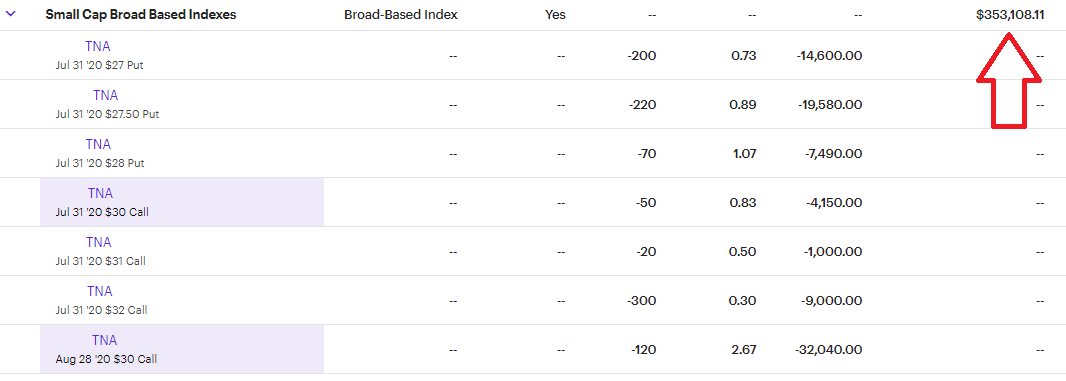Open TNA Jul 31 '20 $32 Call link
The image size is (1066, 381).
click(x=100, y=291)
